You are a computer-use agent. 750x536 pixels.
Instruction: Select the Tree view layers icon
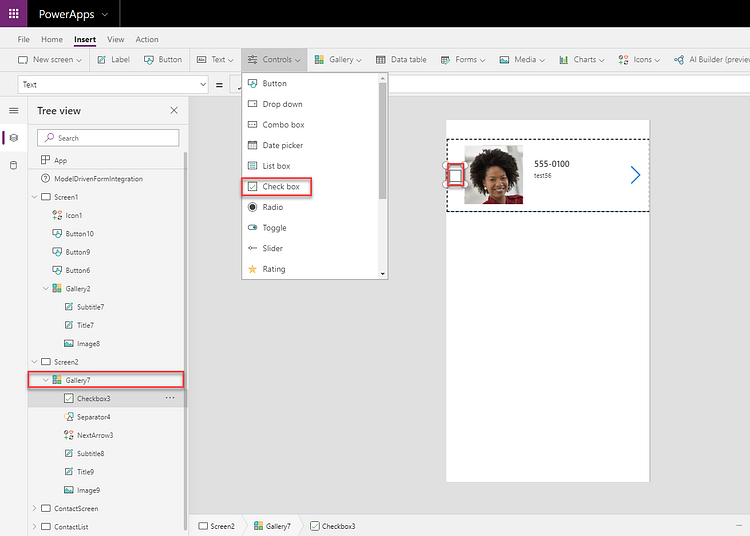click(x=13, y=138)
